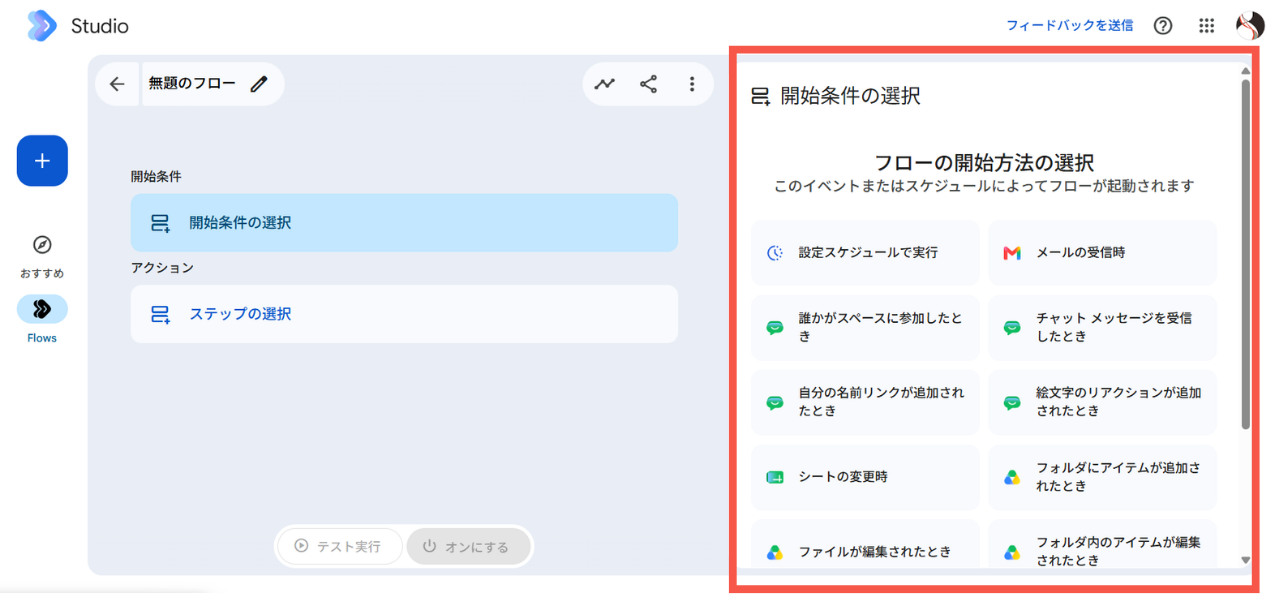The image size is (1280, 594).
Task: Open the account profile avatar
Action: coord(1251,26)
